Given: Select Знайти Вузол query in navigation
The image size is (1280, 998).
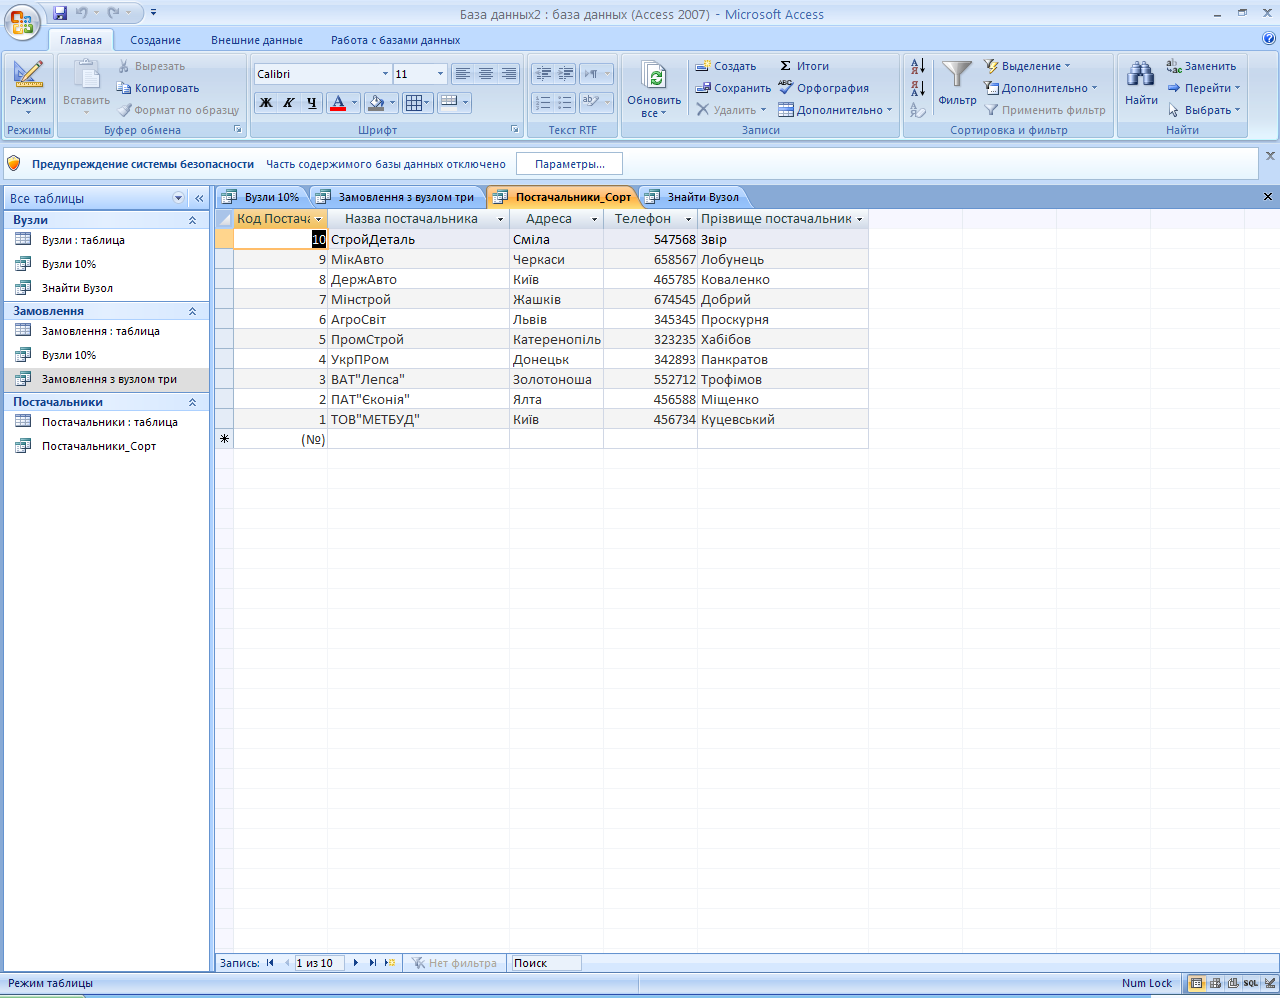Looking at the screenshot, I should (x=107, y=288).
